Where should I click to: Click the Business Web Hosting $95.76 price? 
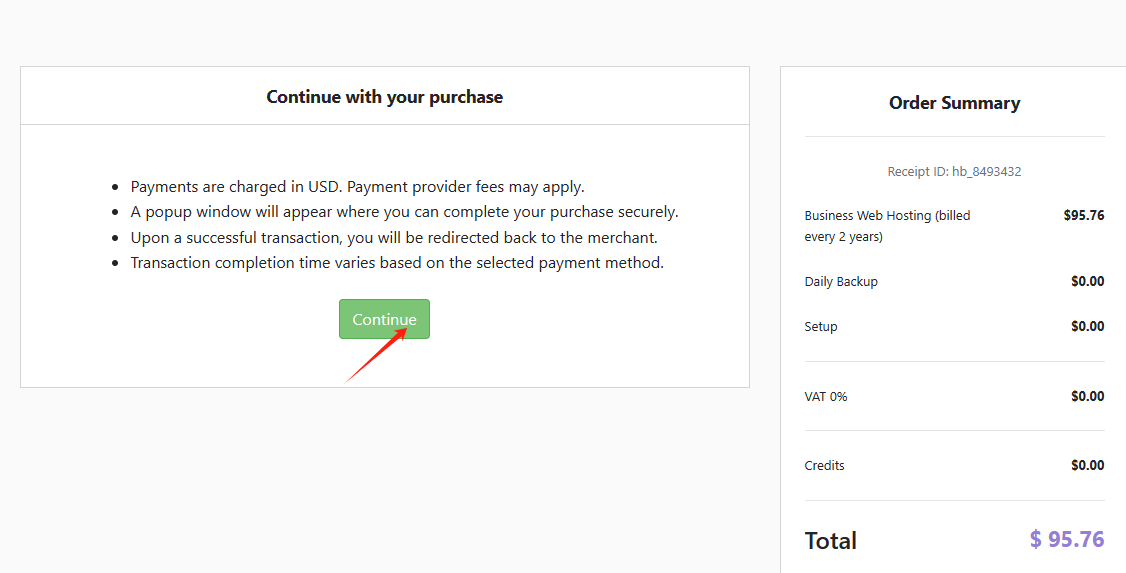tap(1083, 215)
